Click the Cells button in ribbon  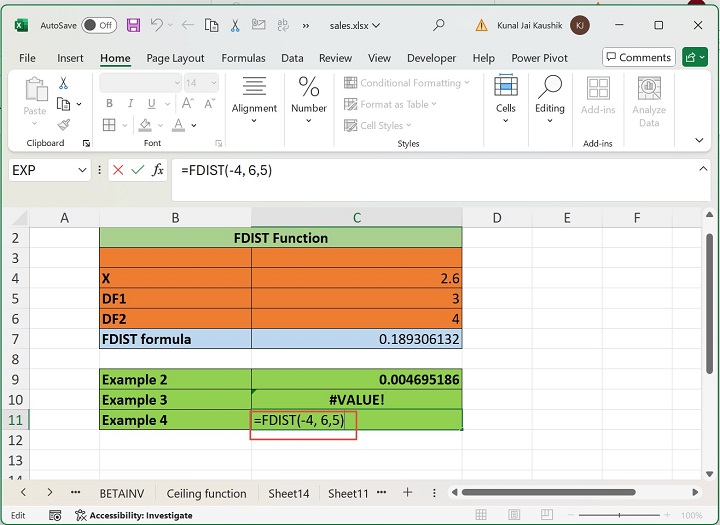pyautogui.click(x=505, y=98)
